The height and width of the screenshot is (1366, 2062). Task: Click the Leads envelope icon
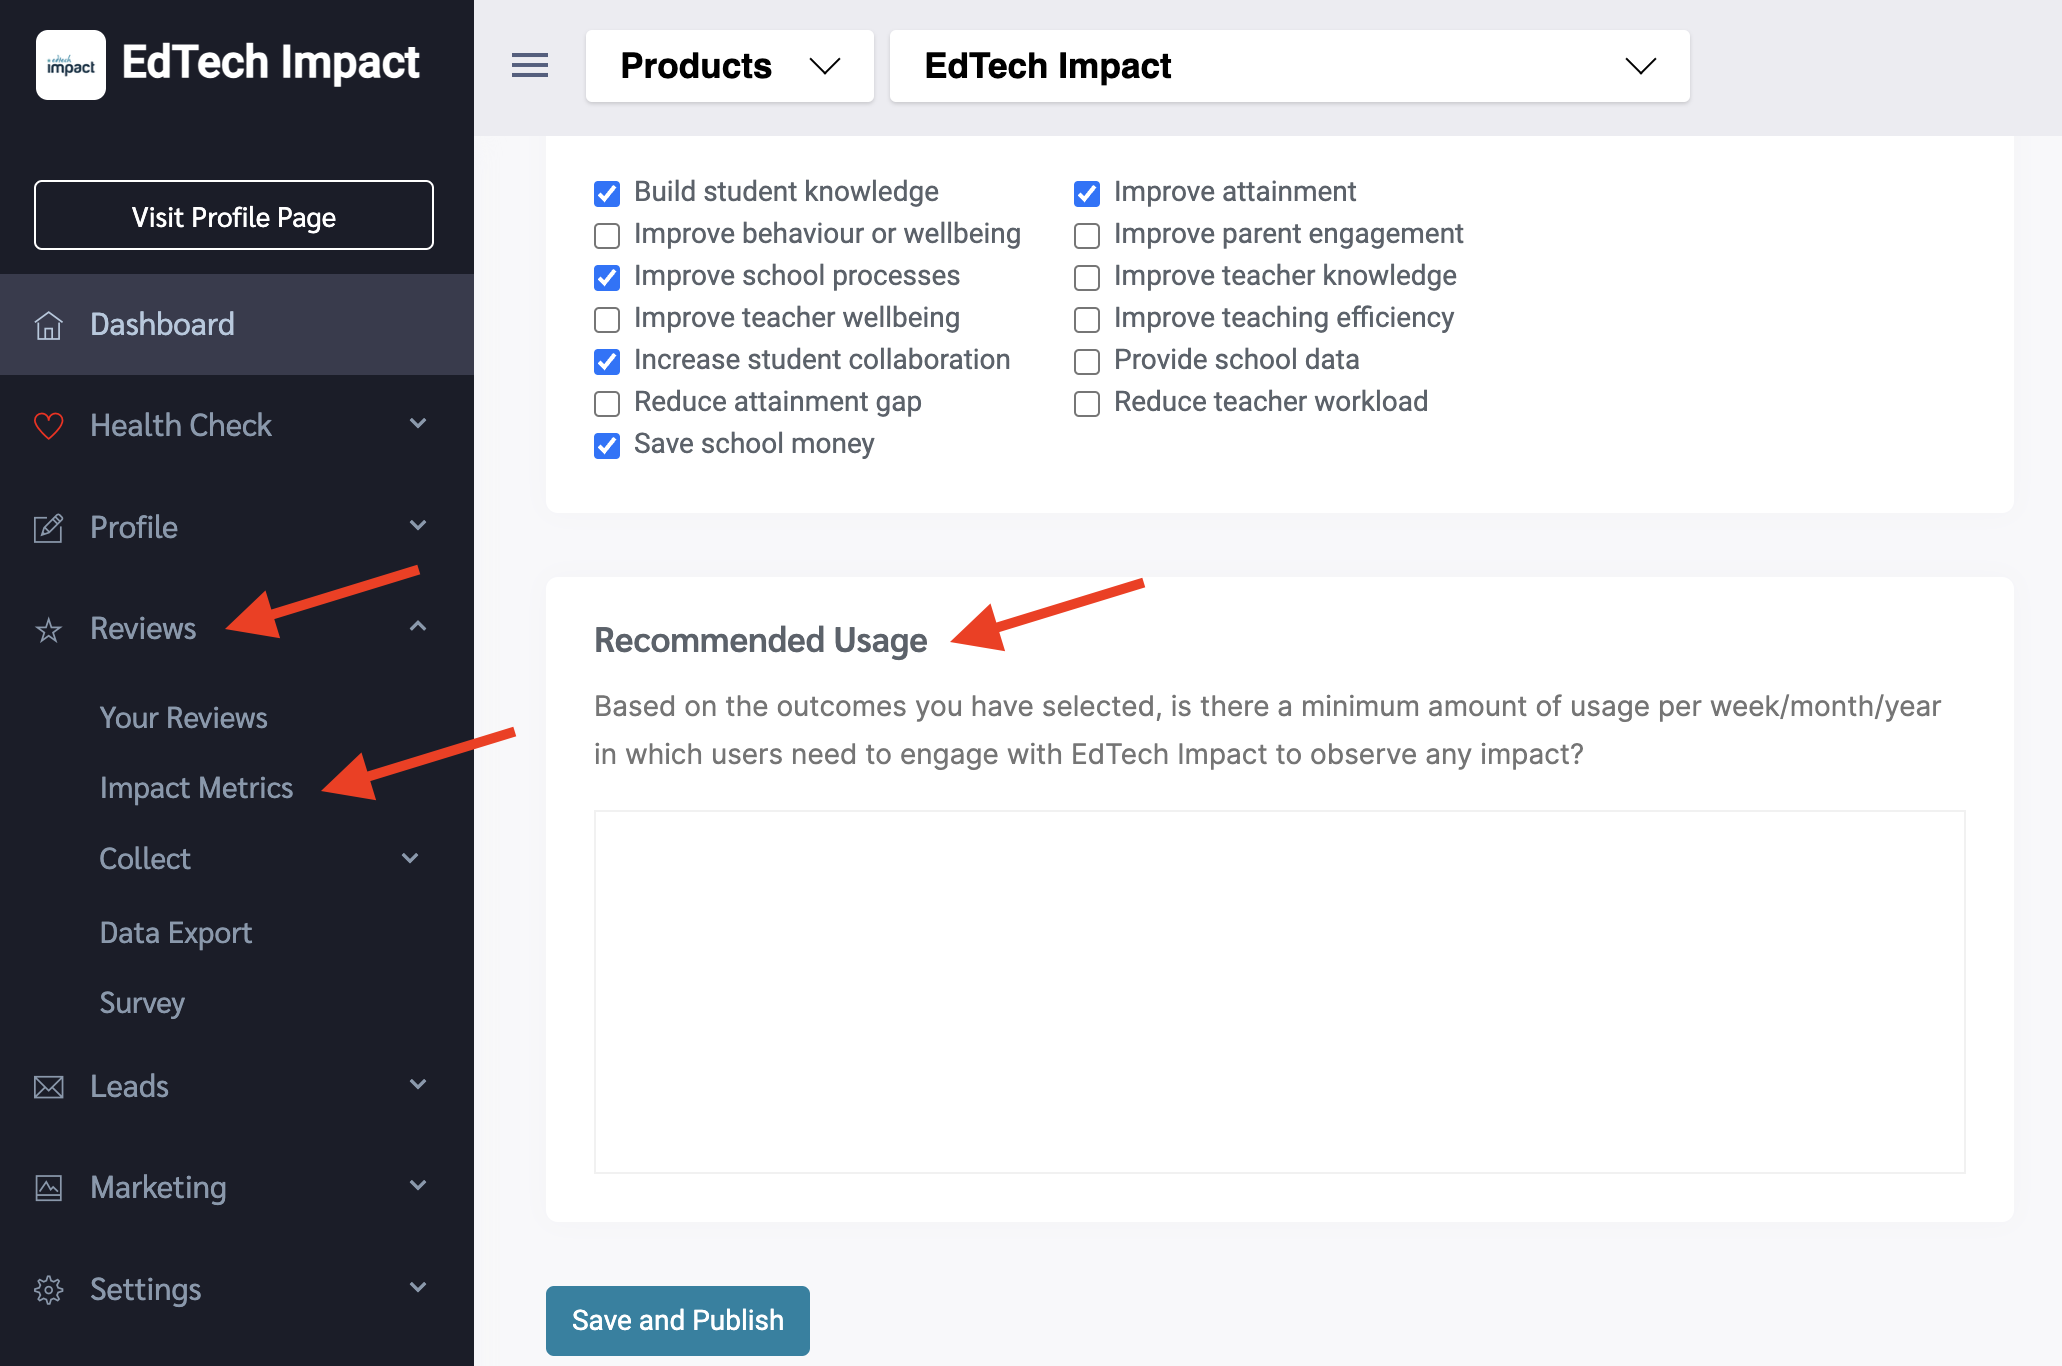(x=48, y=1087)
